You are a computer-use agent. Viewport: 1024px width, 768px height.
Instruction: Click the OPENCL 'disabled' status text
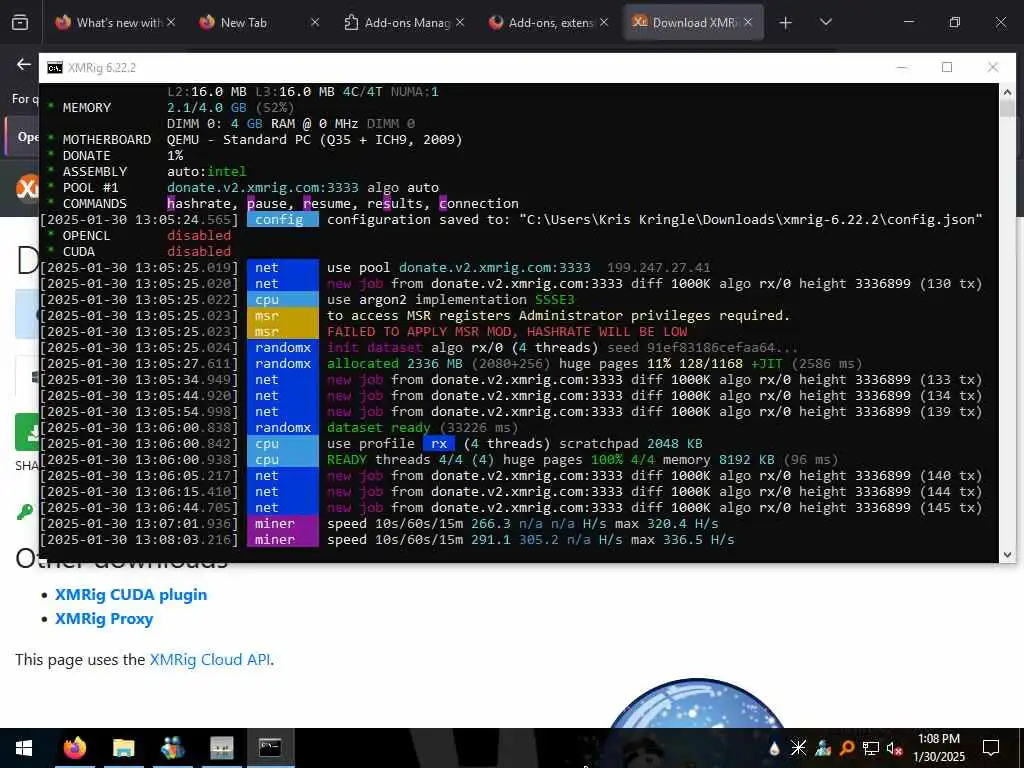[199, 236]
